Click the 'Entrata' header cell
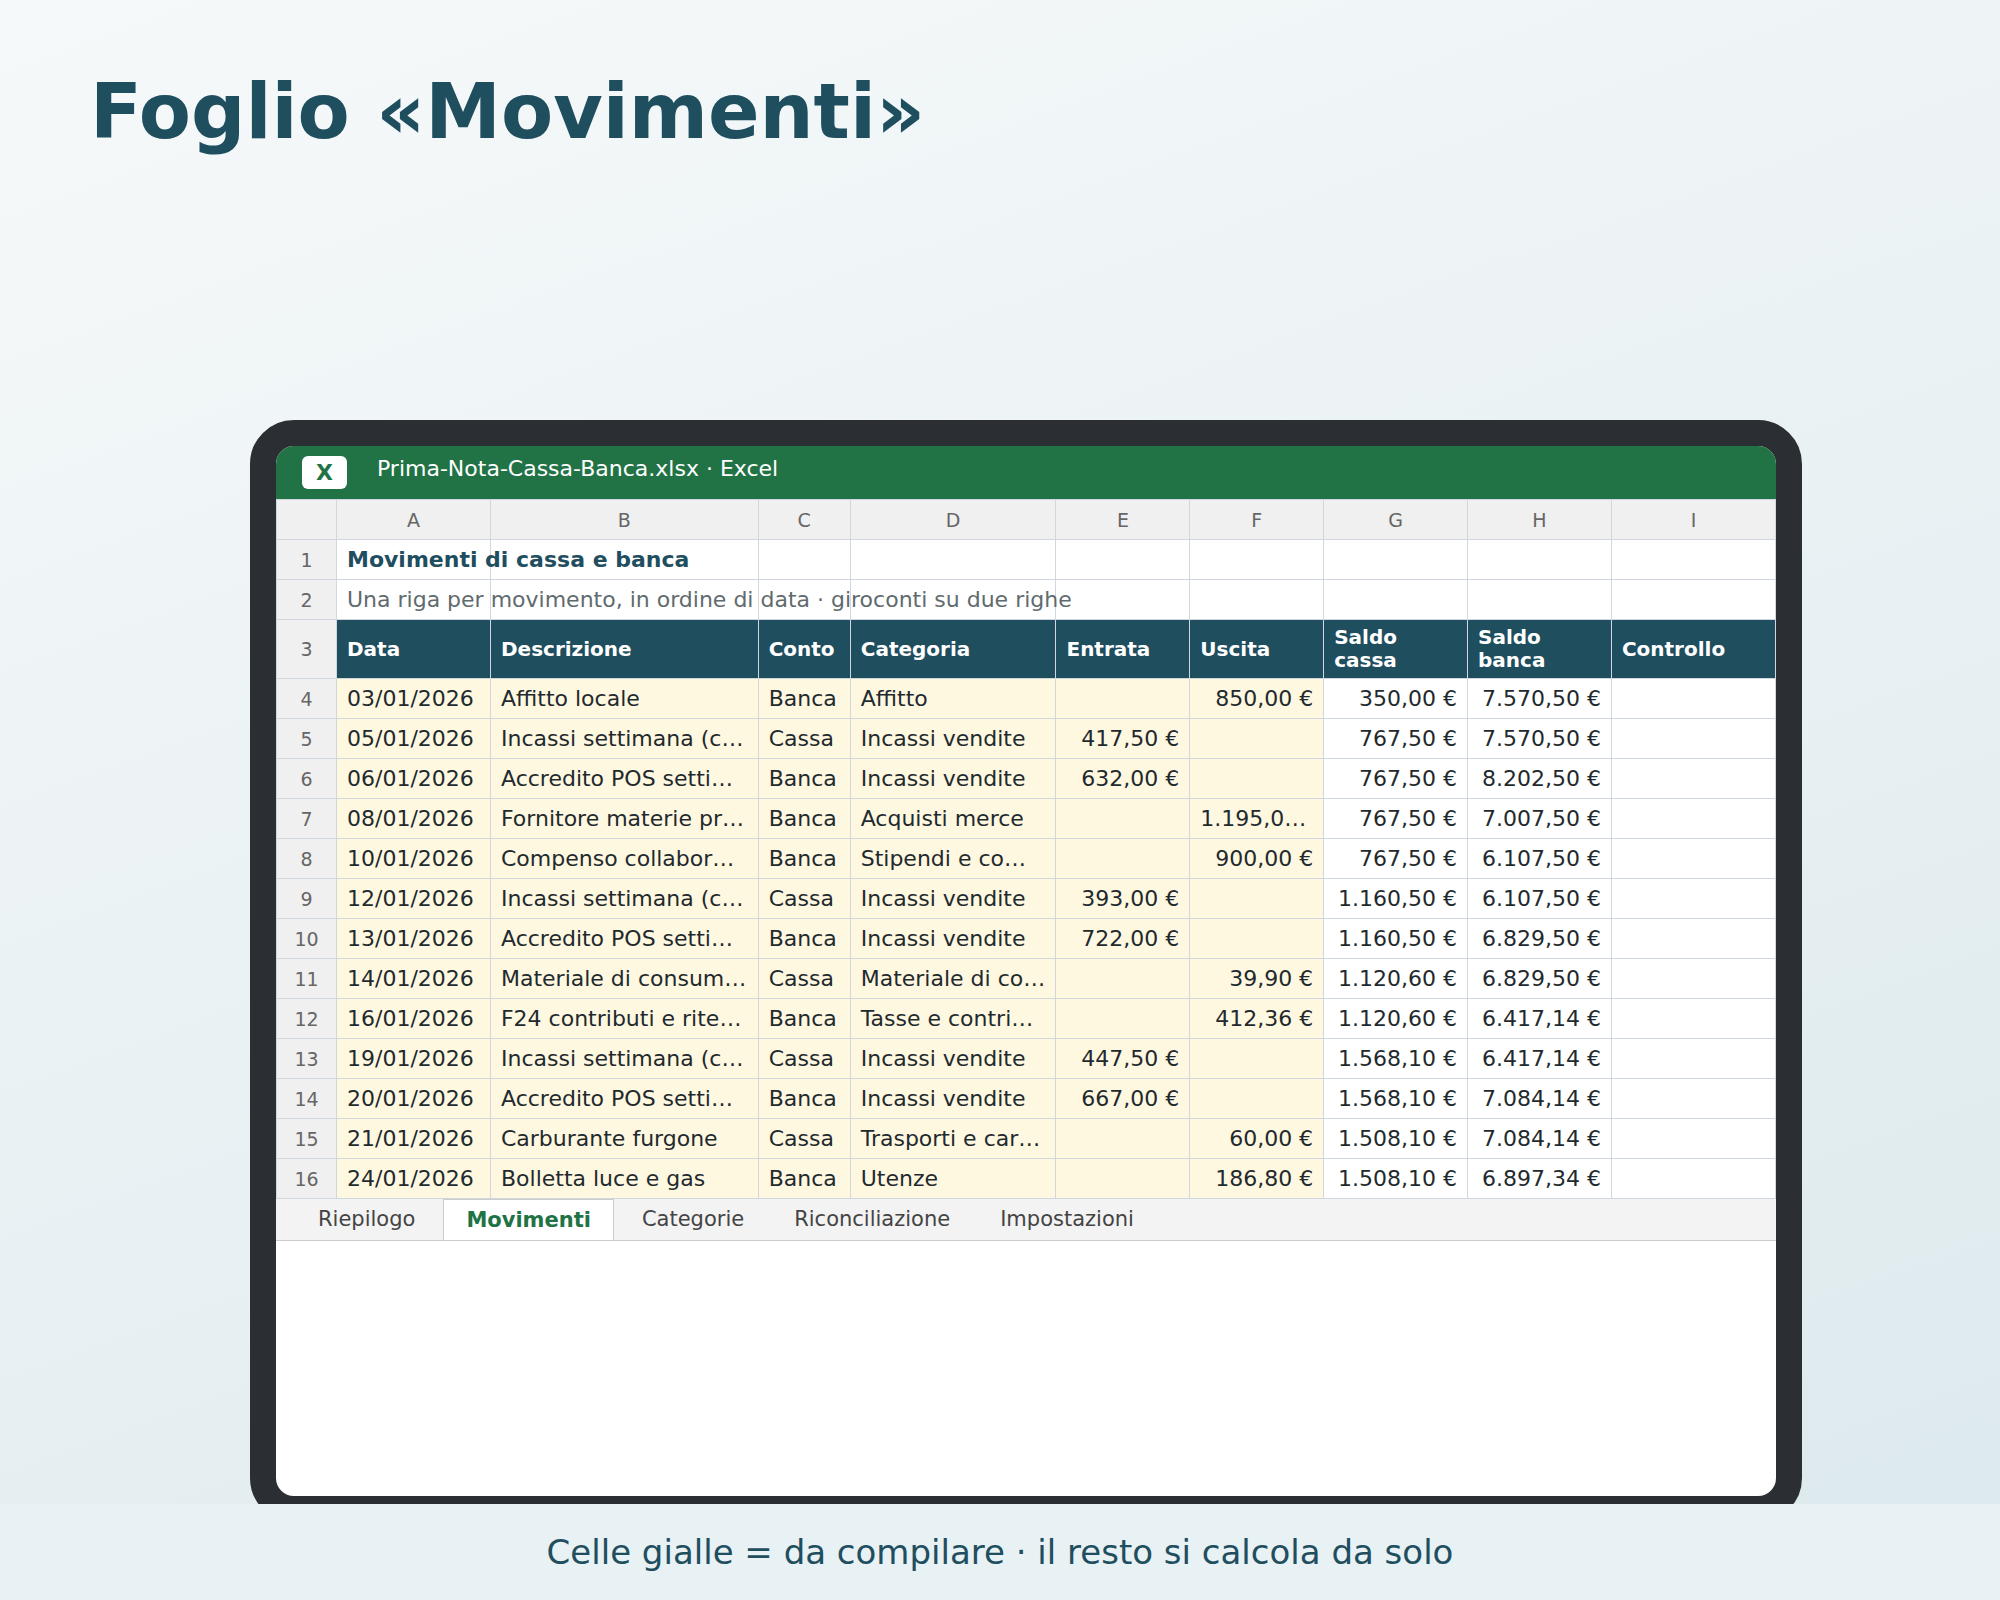This screenshot has width=2000, height=1600. click(1122, 649)
